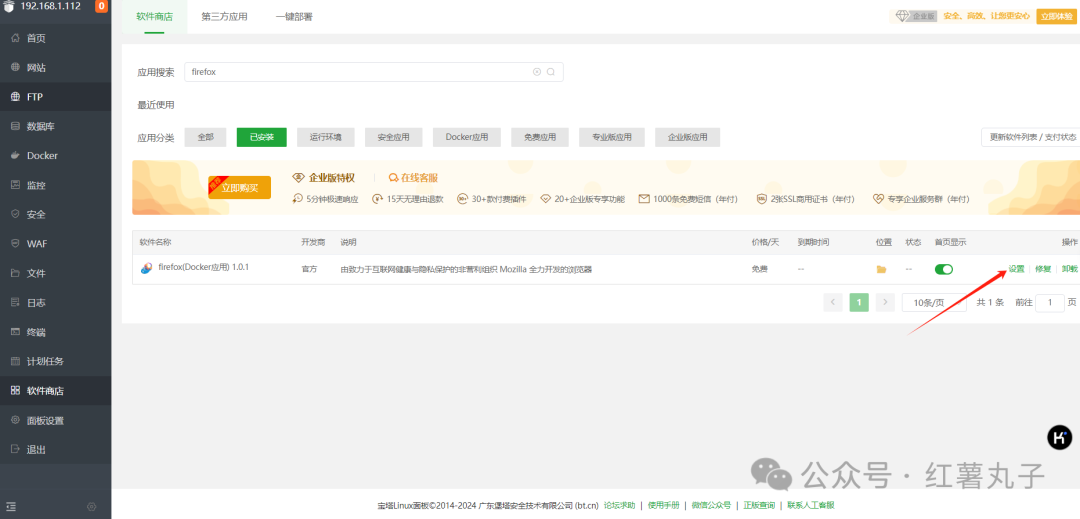Collapse the sidebar using the bottom-left menu icon

click(10, 507)
